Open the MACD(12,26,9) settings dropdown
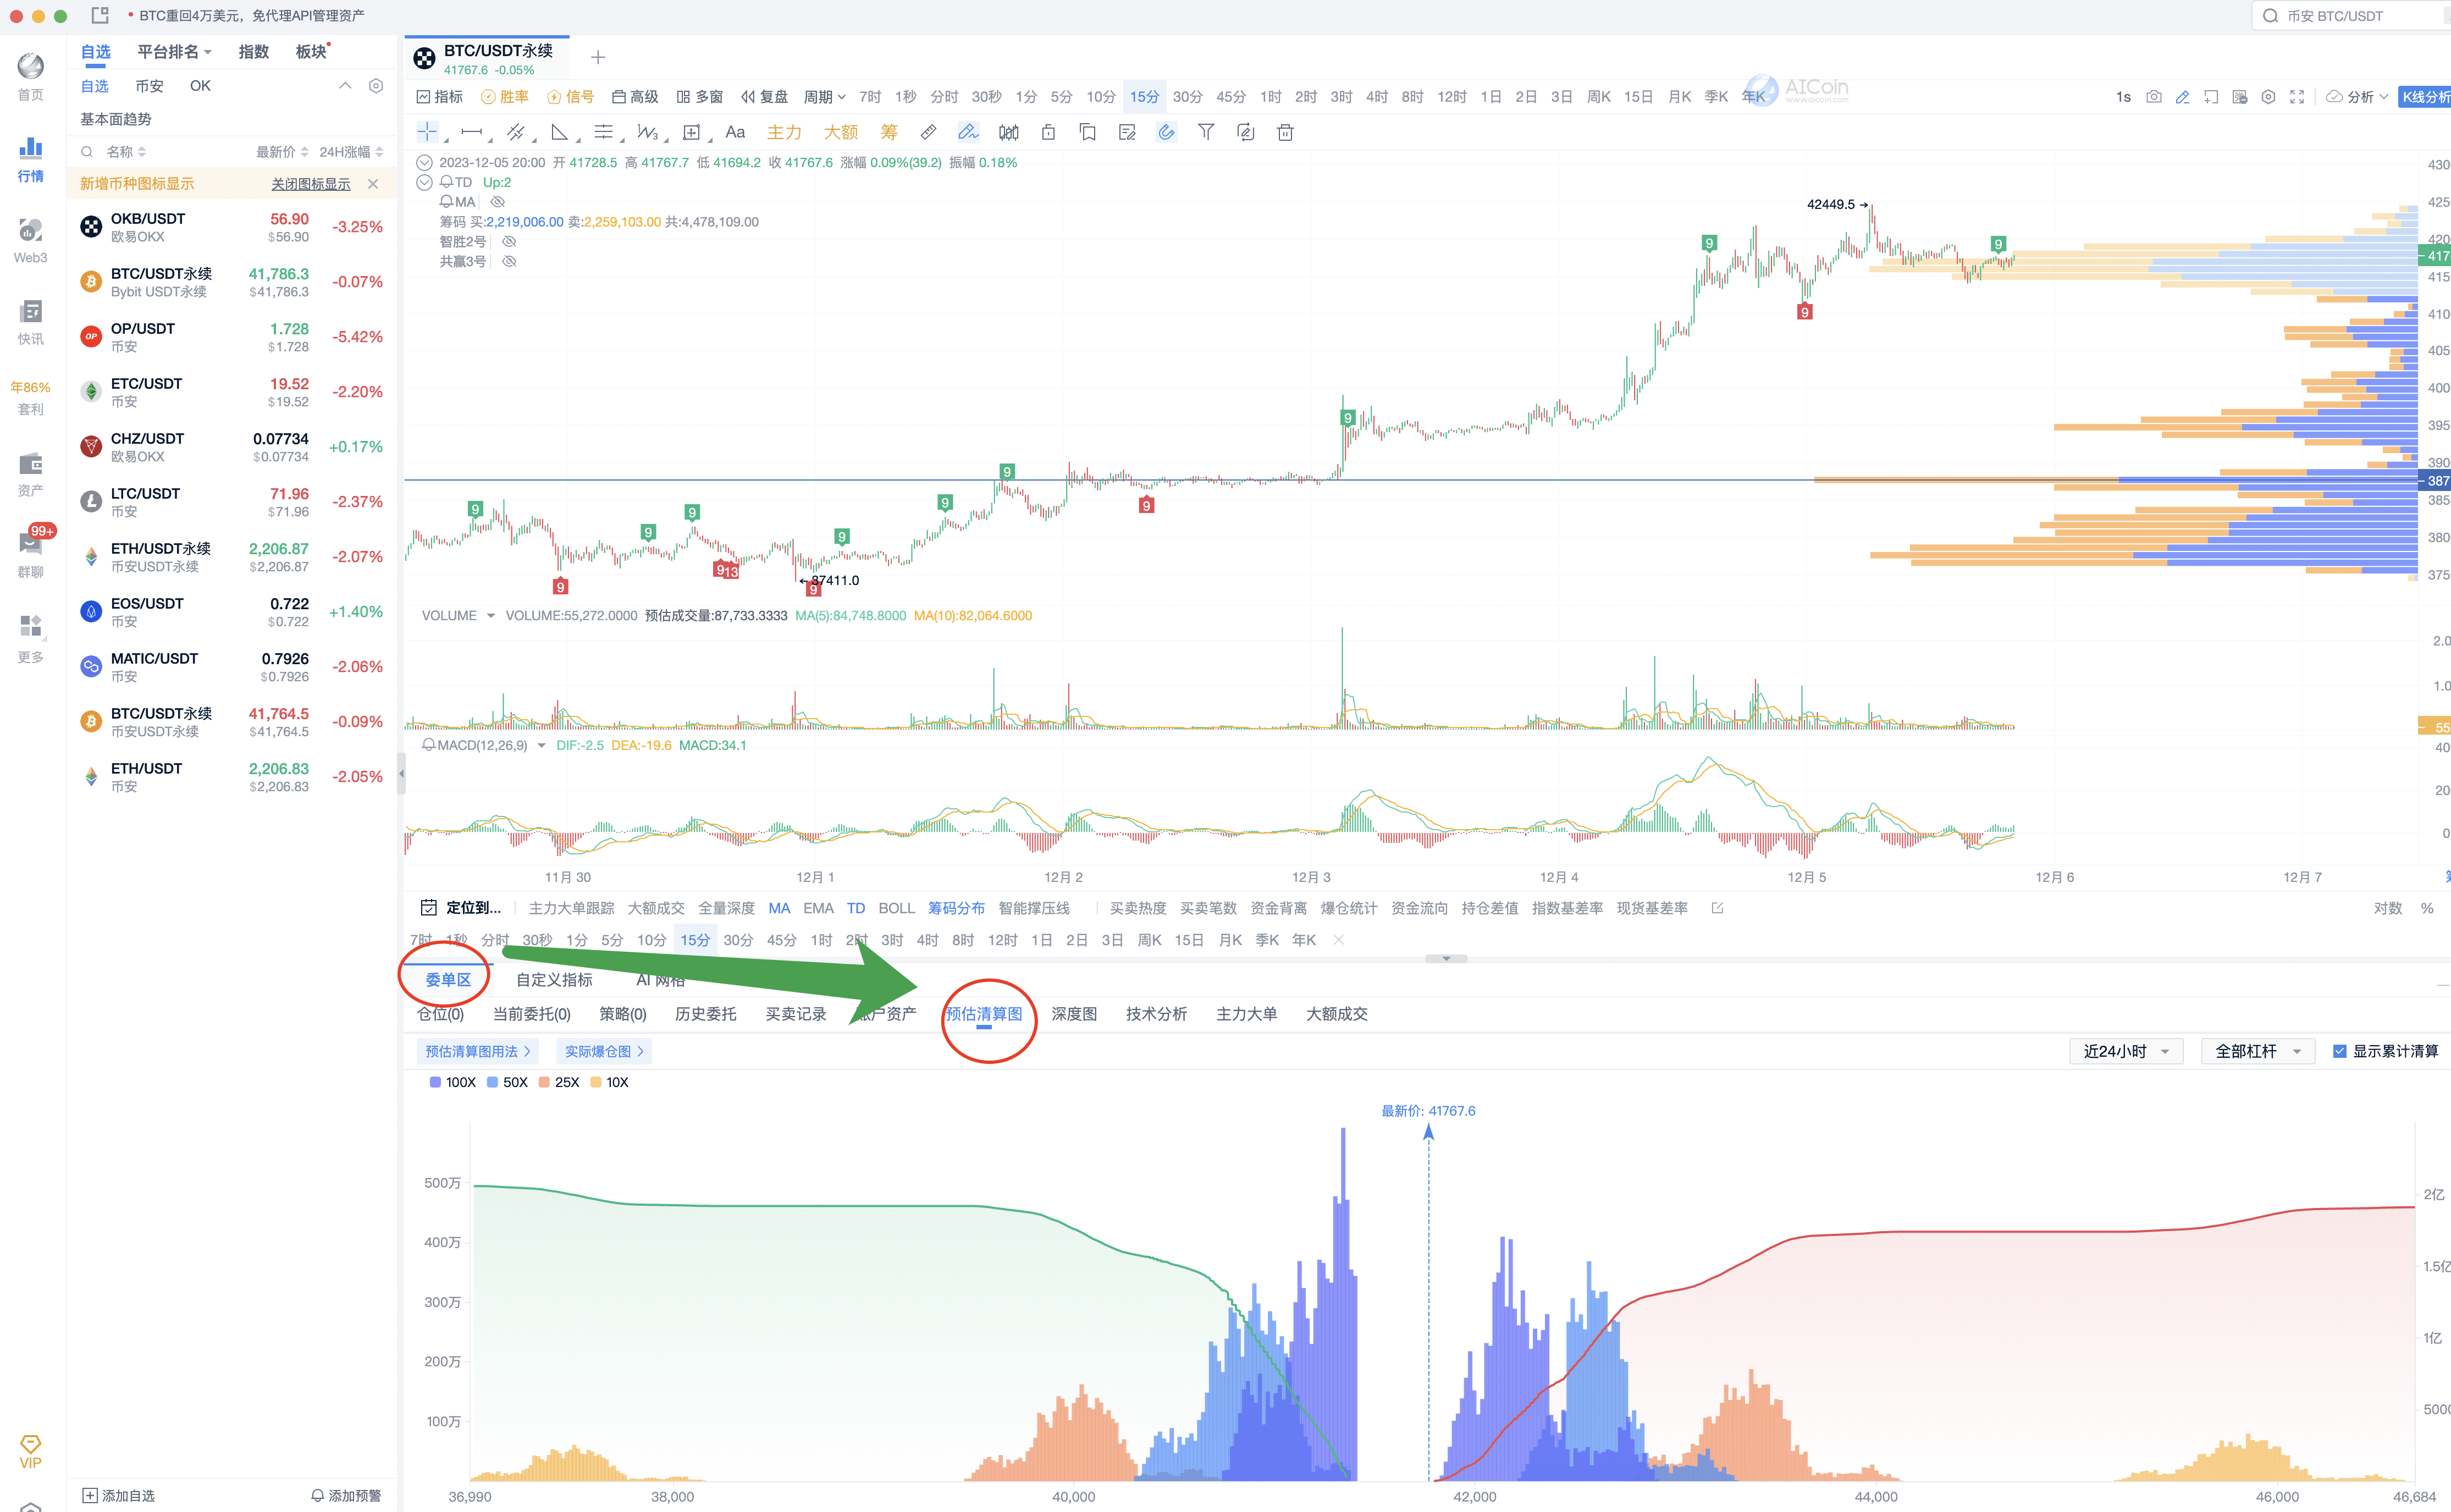 click(542, 745)
